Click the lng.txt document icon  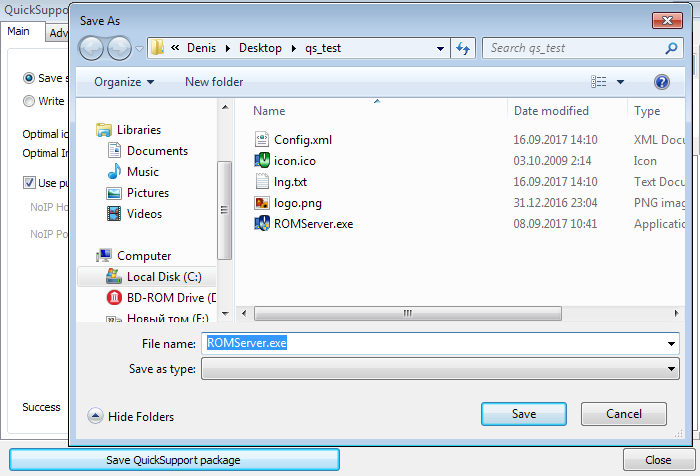coord(262,181)
